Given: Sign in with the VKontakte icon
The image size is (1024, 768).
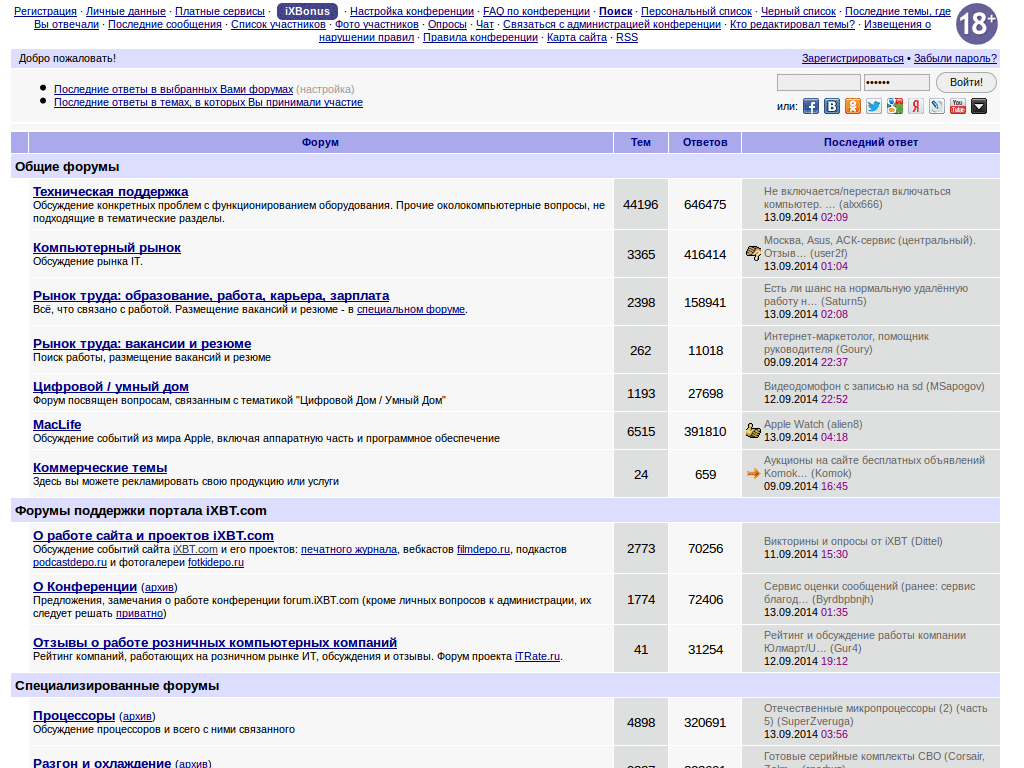Looking at the screenshot, I should click(x=831, y=105).
